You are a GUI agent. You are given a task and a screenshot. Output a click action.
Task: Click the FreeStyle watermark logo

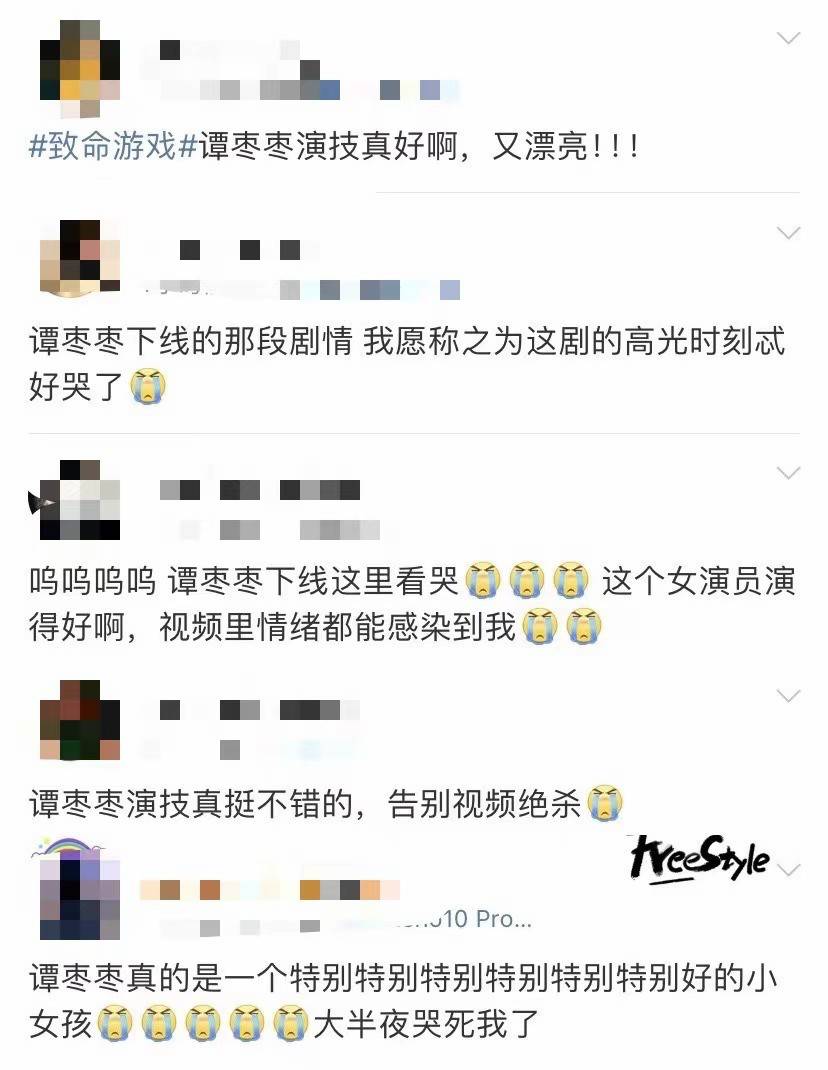700,858
